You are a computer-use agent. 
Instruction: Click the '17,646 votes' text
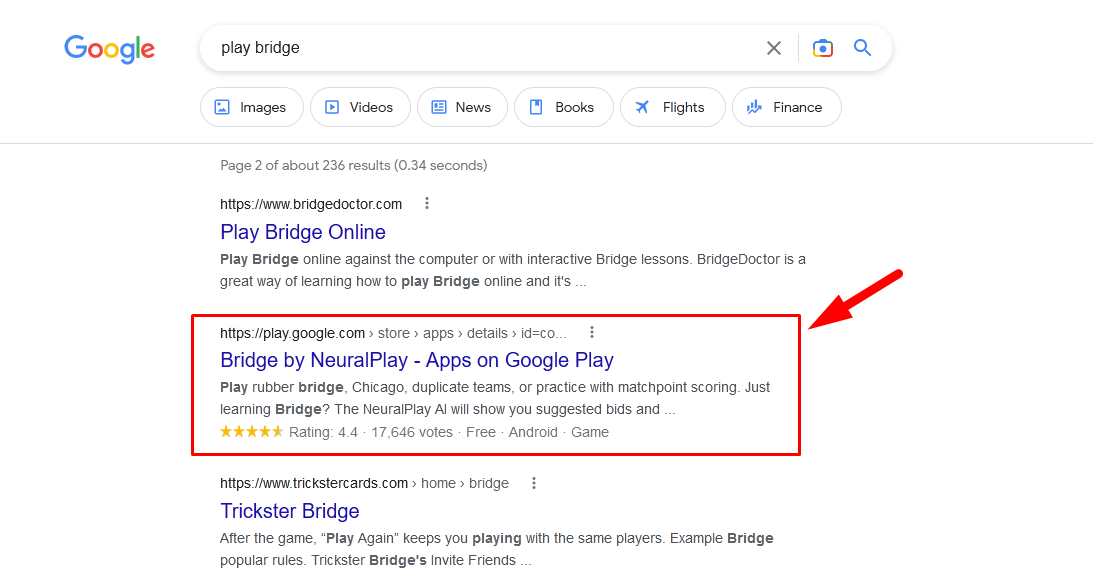[x=412, y=432]
